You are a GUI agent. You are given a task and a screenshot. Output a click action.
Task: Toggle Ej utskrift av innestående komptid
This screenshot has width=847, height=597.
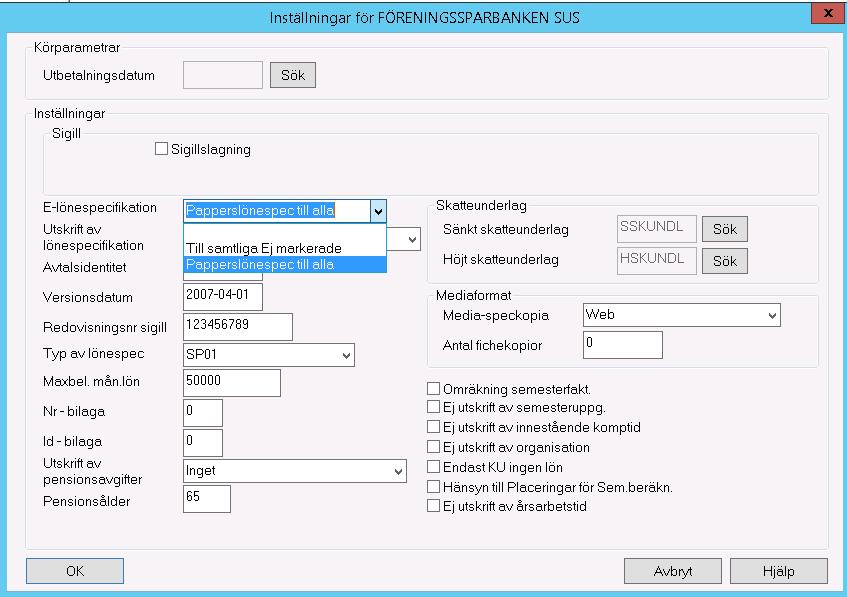[433, 427]
